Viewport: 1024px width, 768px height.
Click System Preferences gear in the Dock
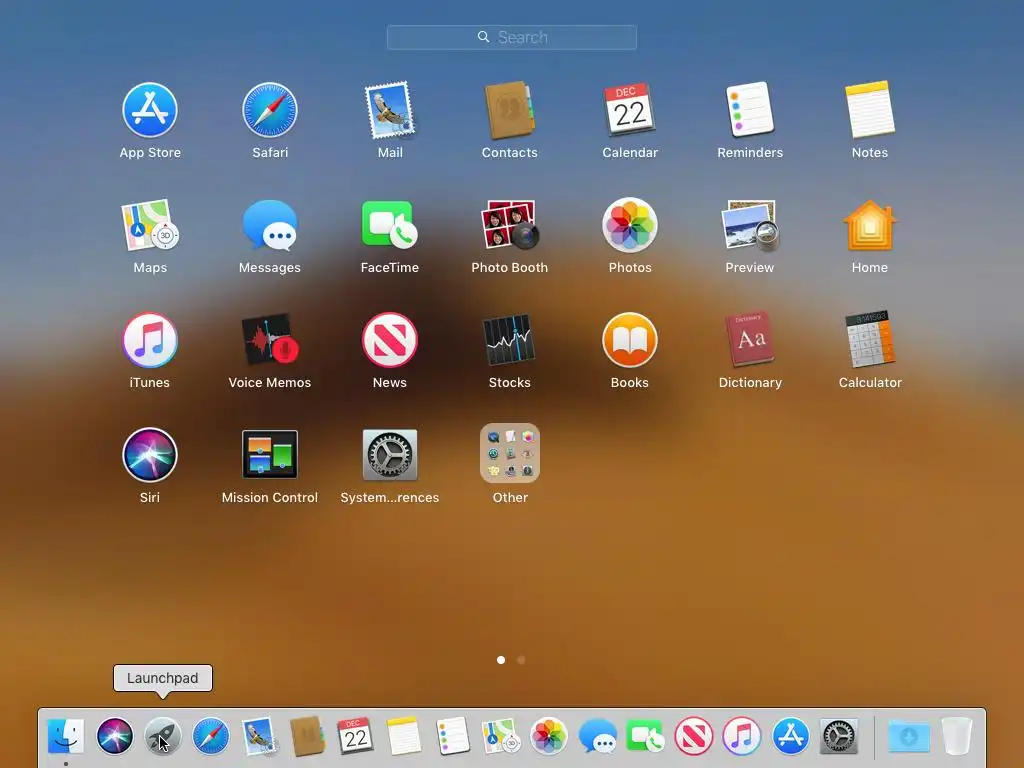click(x=839, y=736)
